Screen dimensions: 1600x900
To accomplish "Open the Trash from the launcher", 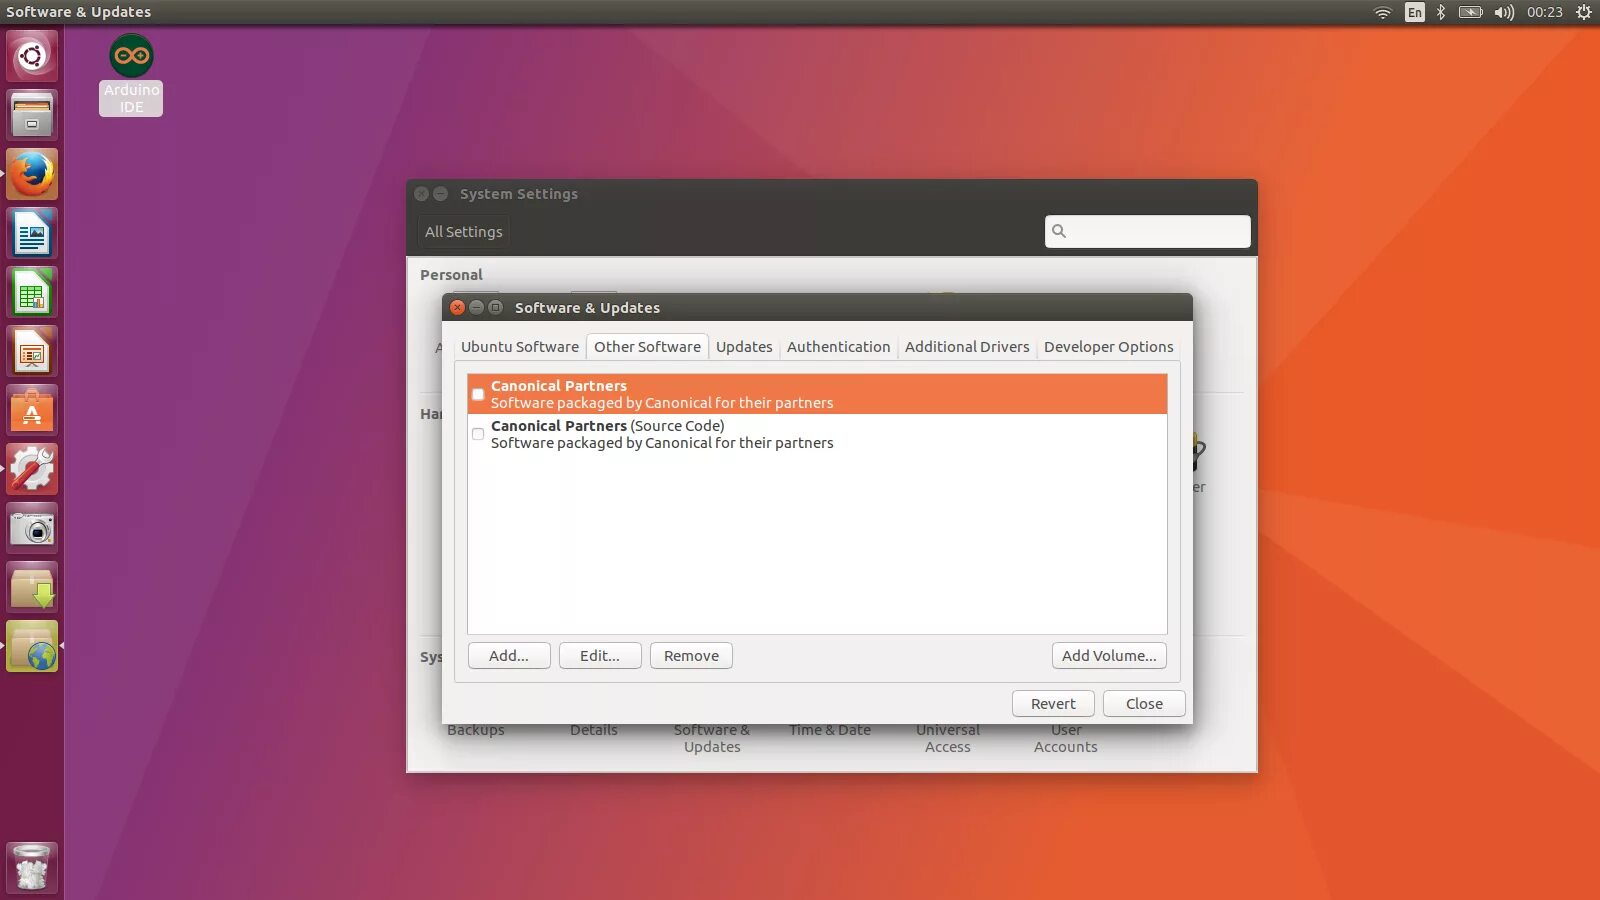I will click(x=32, y=867).
